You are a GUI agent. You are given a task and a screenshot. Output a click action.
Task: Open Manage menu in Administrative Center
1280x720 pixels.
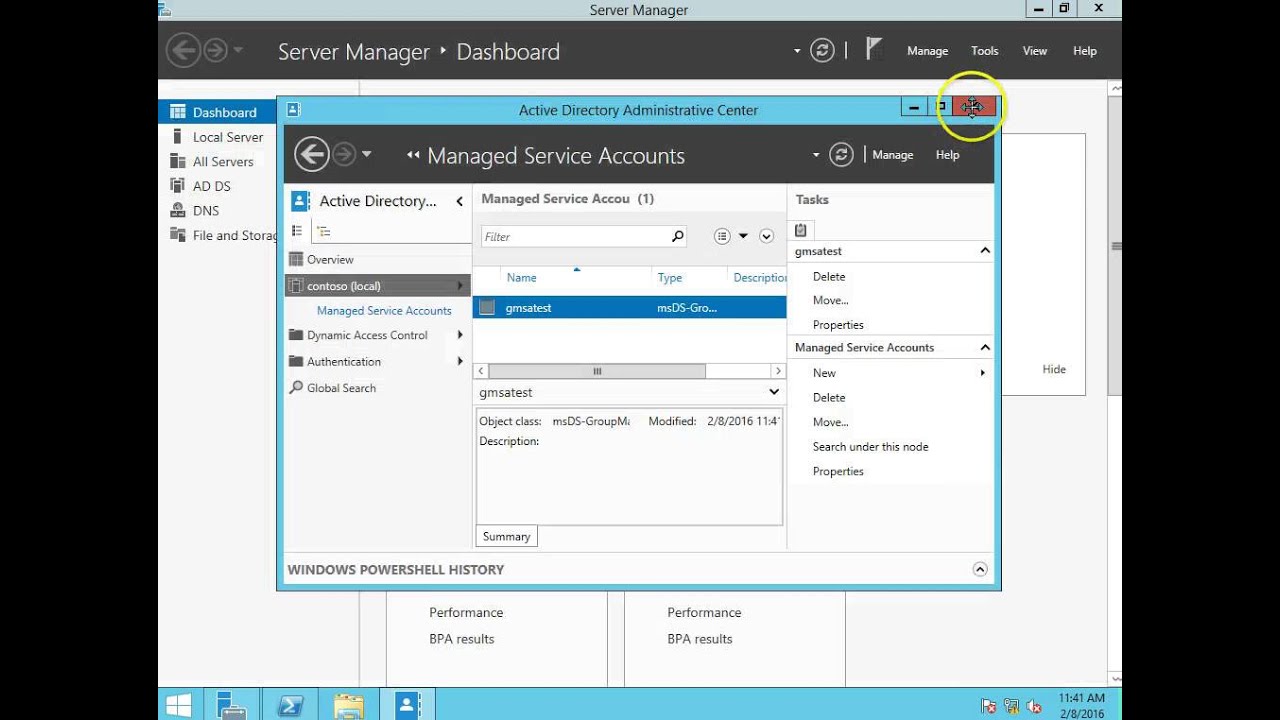893,155
